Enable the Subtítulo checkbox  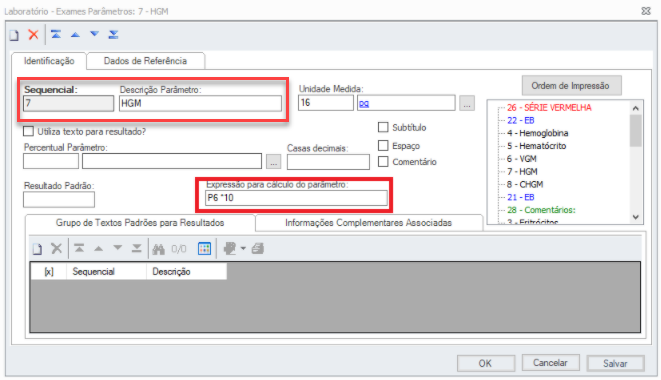[383, 127]
